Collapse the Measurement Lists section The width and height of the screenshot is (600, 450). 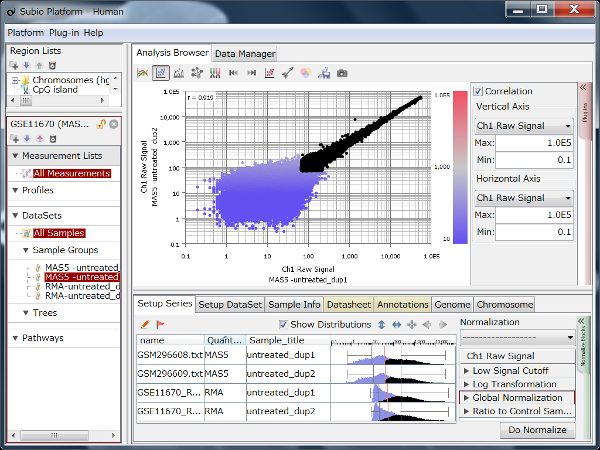[15, 156]
